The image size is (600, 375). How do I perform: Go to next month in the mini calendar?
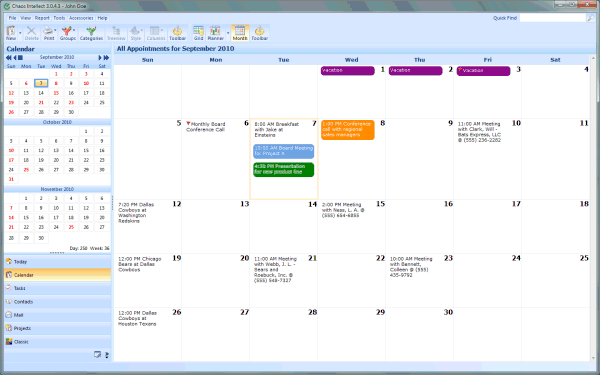(x=100, y=57)
